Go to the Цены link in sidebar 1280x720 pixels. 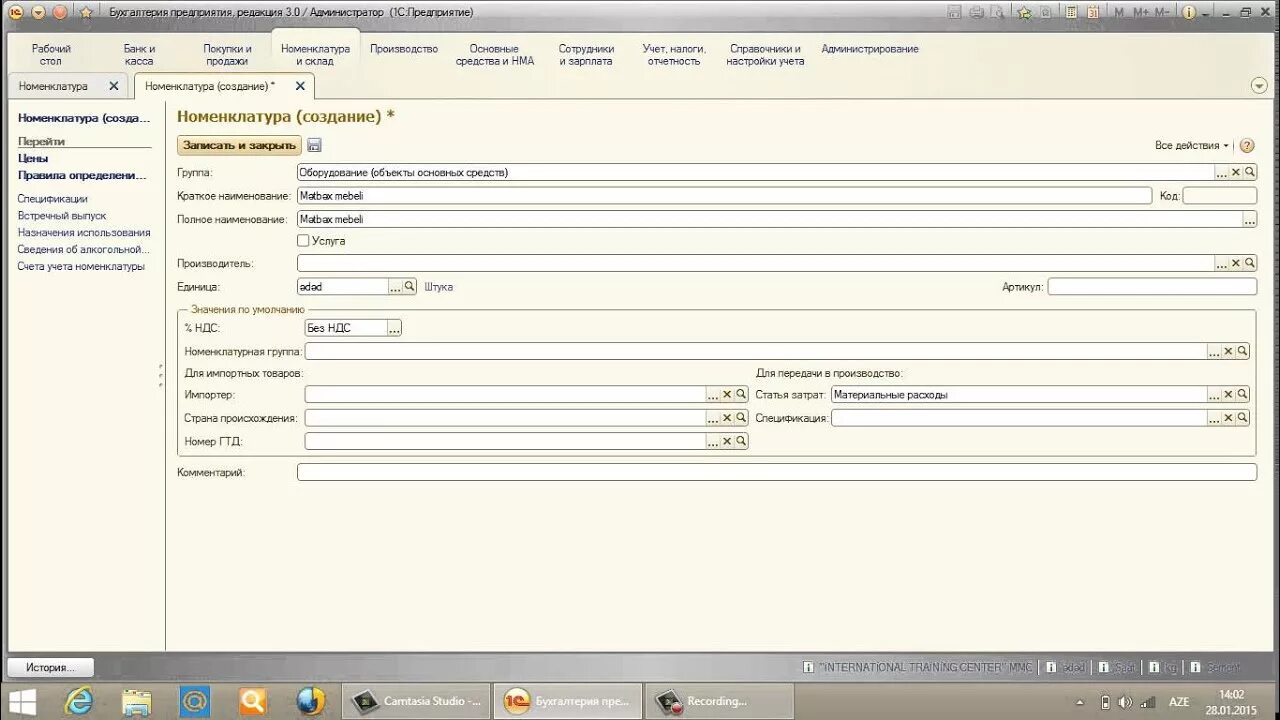(33, 158)
